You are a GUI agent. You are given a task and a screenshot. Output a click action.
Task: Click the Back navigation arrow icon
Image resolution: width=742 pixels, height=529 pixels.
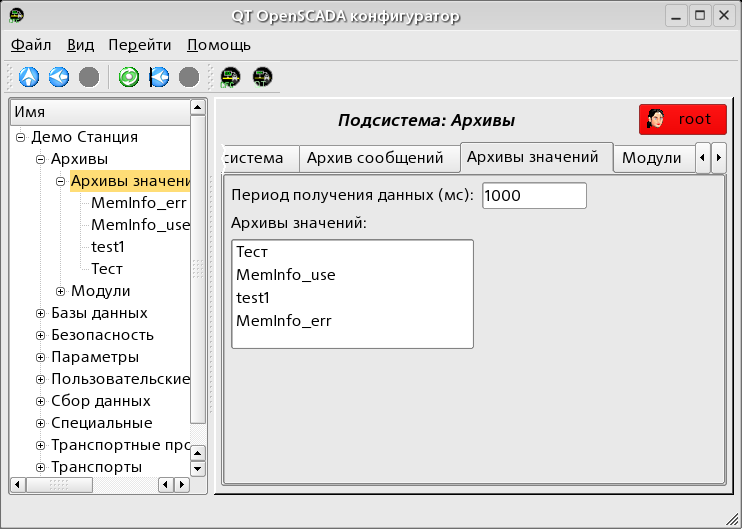coord(59,77)
